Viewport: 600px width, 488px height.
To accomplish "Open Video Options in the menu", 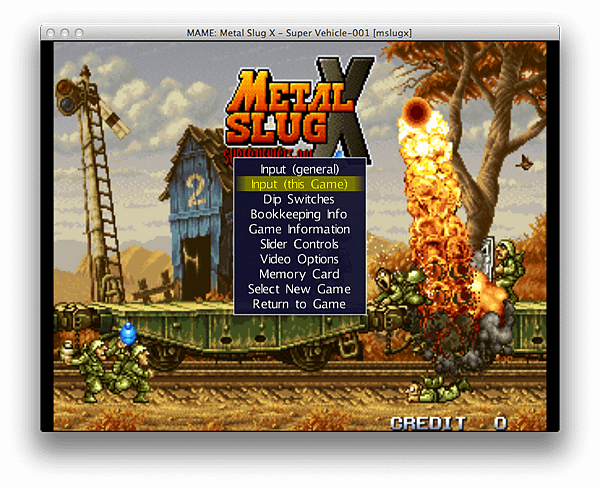I will pos(299,259).
